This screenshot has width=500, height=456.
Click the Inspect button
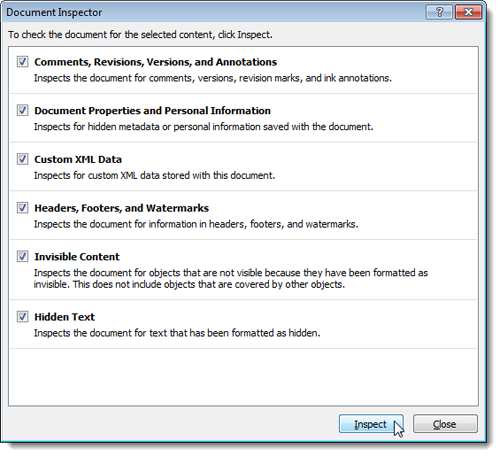coord(371,424)
